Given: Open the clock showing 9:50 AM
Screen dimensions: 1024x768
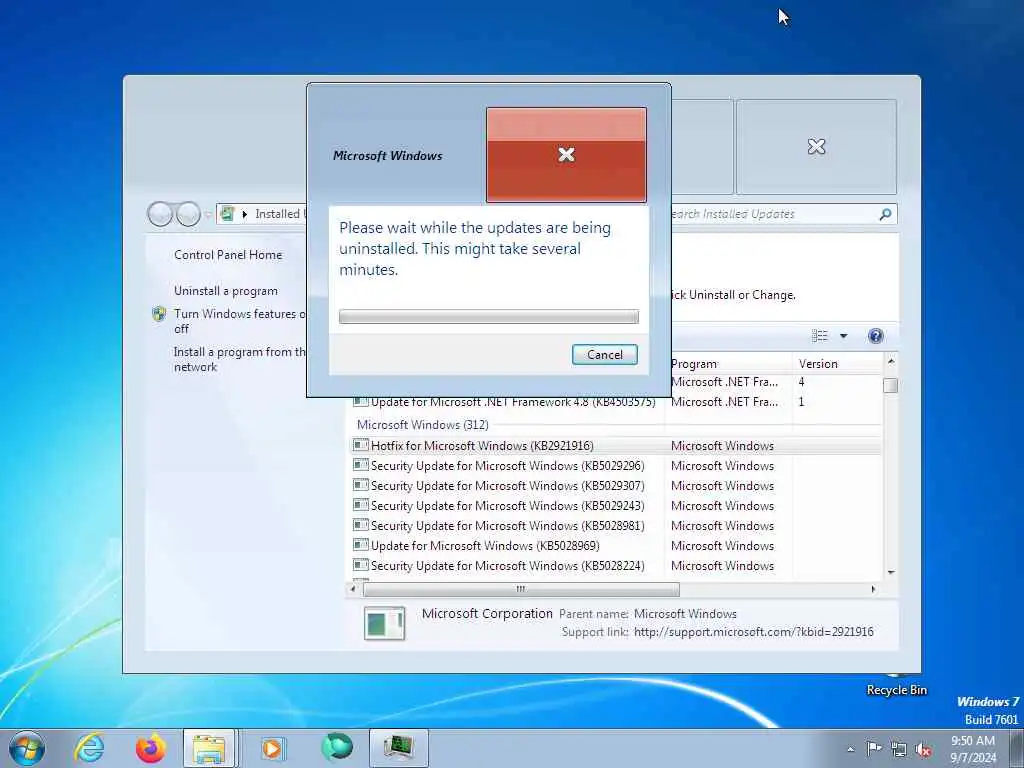Looking at the screenshot, I should coord(972,749).
